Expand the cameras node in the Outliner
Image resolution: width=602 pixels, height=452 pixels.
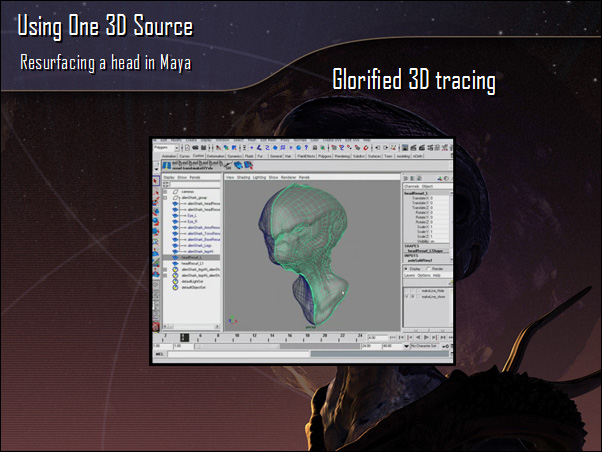coord(165,191)
